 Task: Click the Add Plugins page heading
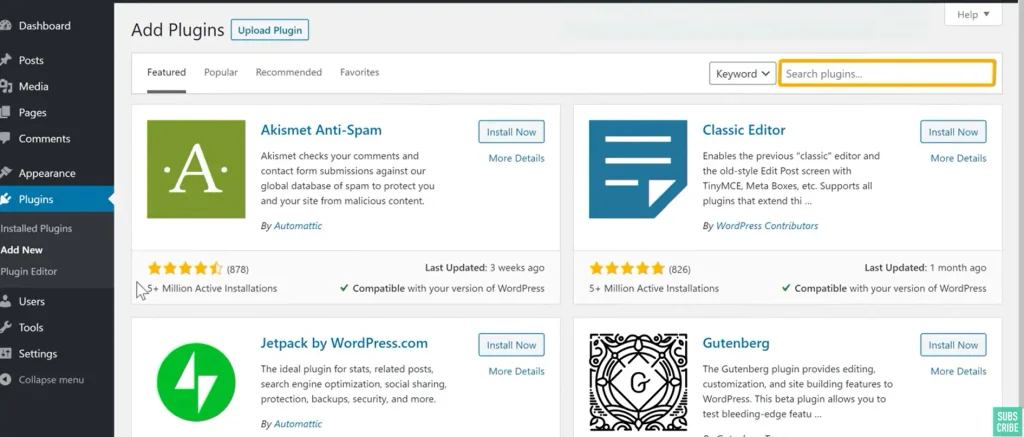[178, 30]
